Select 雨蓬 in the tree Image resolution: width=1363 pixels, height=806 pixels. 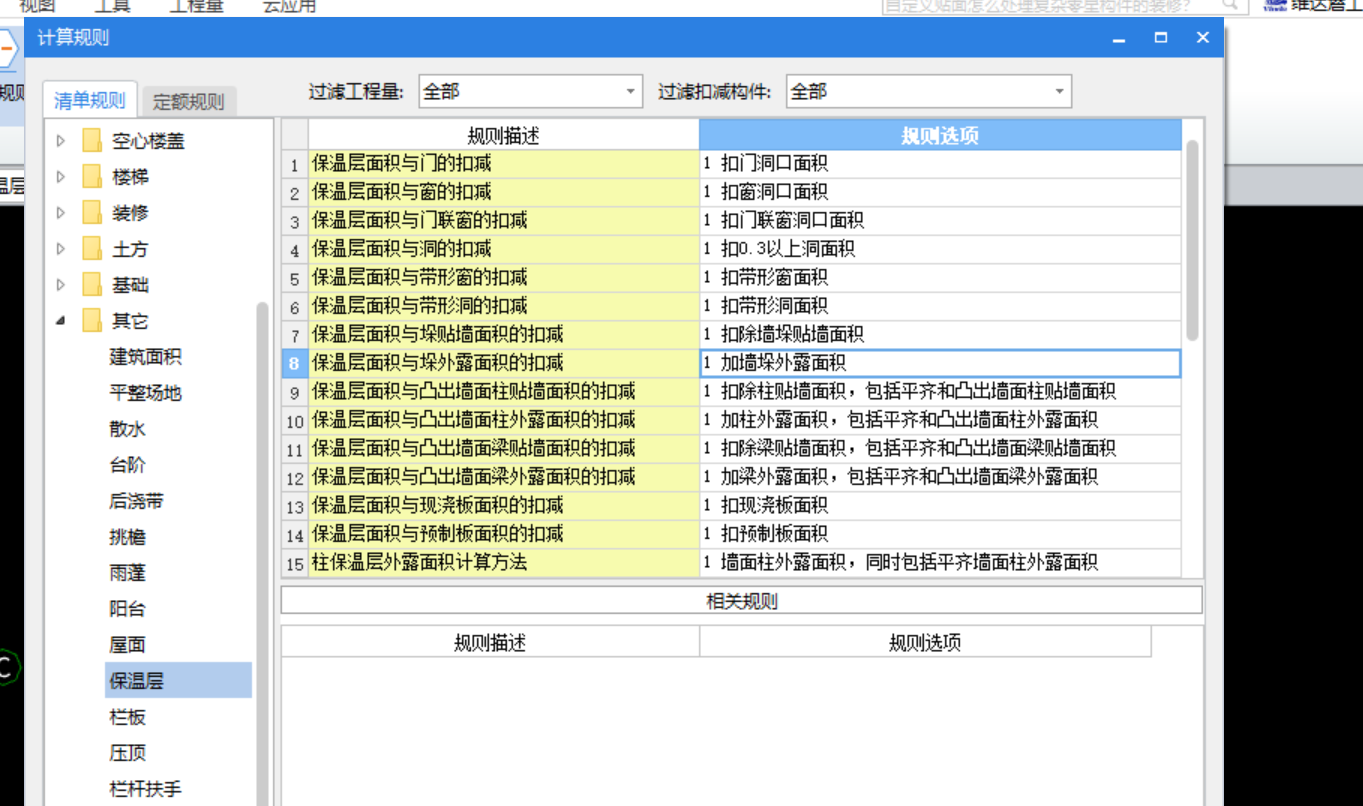[127, 573]
